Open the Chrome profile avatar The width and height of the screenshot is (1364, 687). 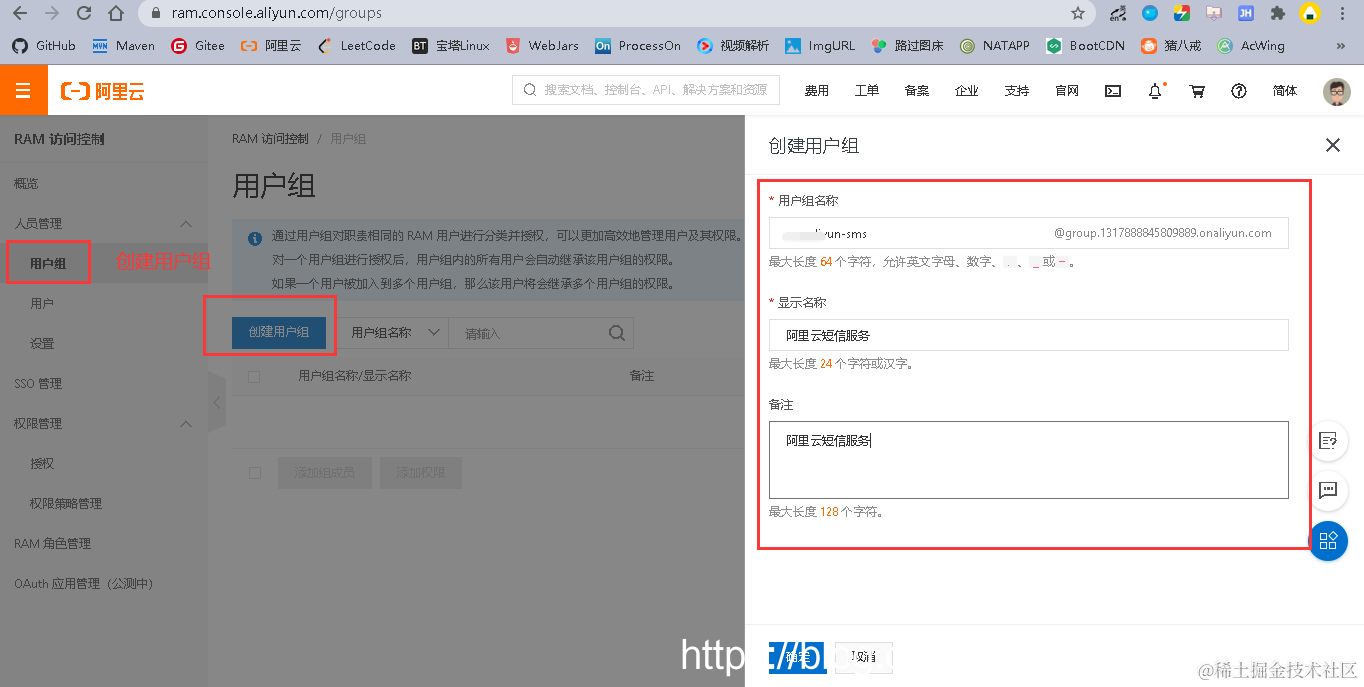1310,14
